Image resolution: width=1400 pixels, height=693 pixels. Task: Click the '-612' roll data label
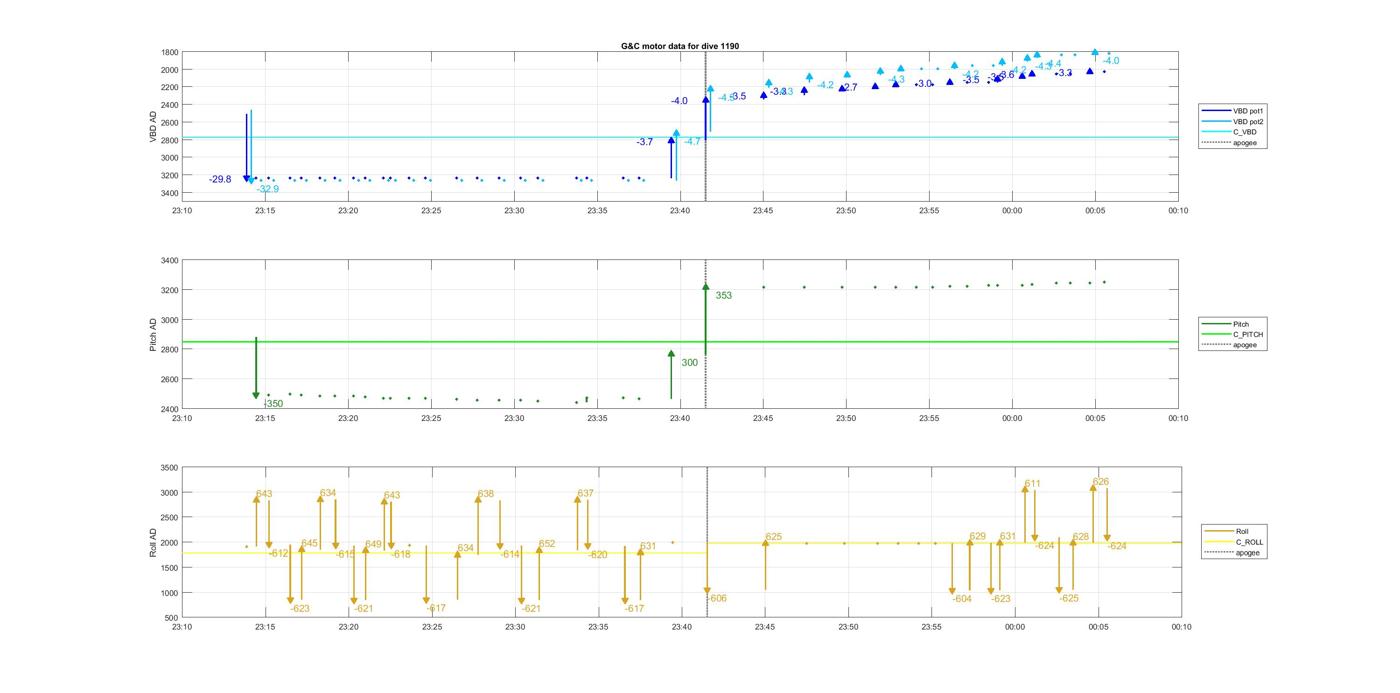[x=278, y=553]
